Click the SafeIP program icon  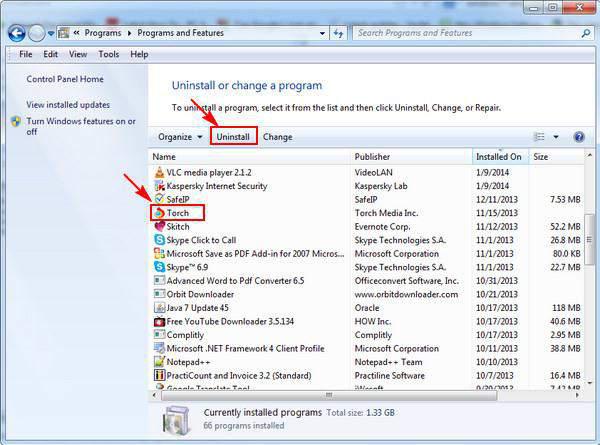coord(159,199)
